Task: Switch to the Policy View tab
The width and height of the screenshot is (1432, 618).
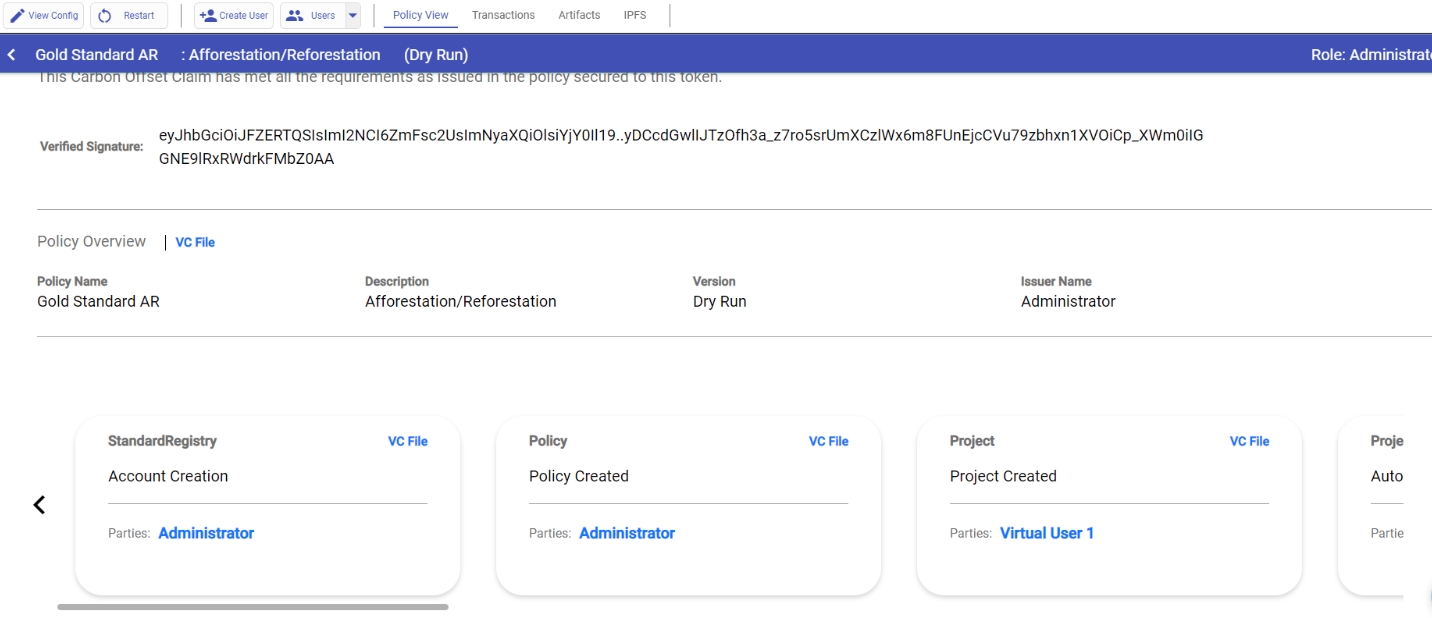Action: click(x=420, y=15)
